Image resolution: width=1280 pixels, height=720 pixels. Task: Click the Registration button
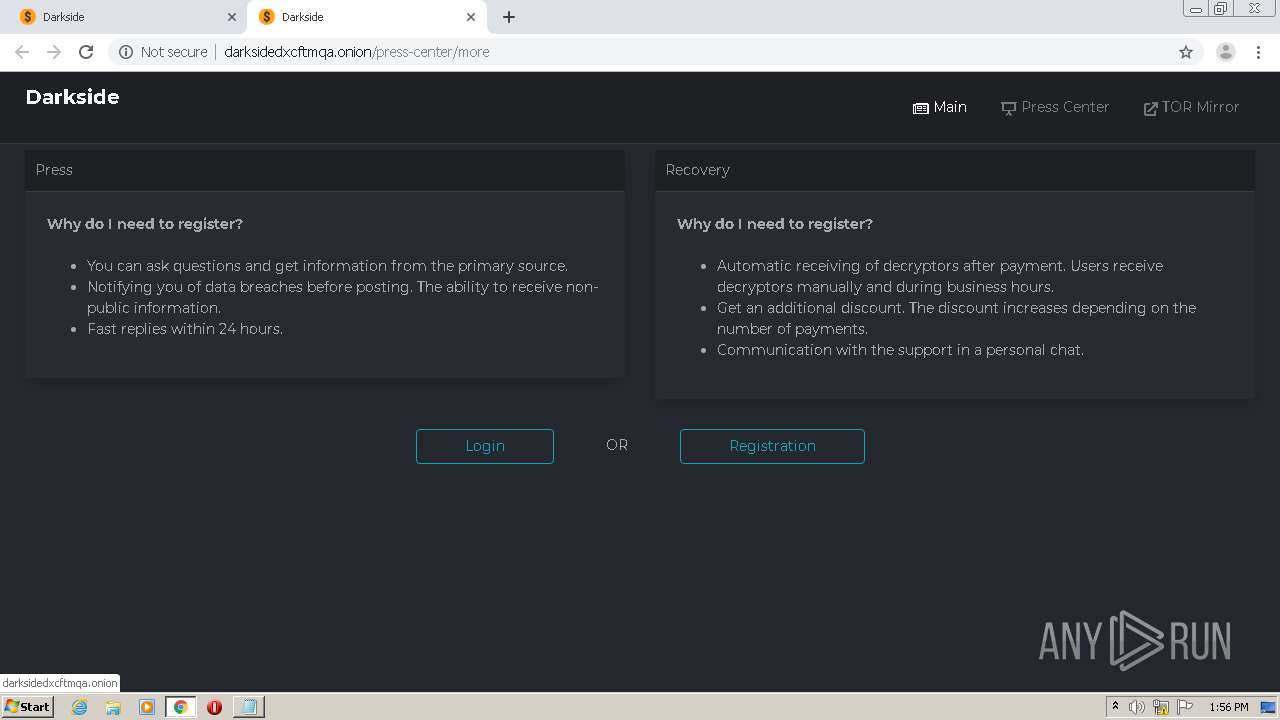(x=772, y=446)
